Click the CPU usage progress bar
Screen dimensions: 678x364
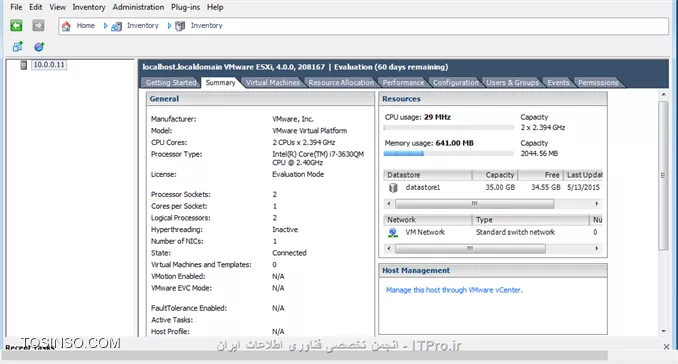(448, 128)
